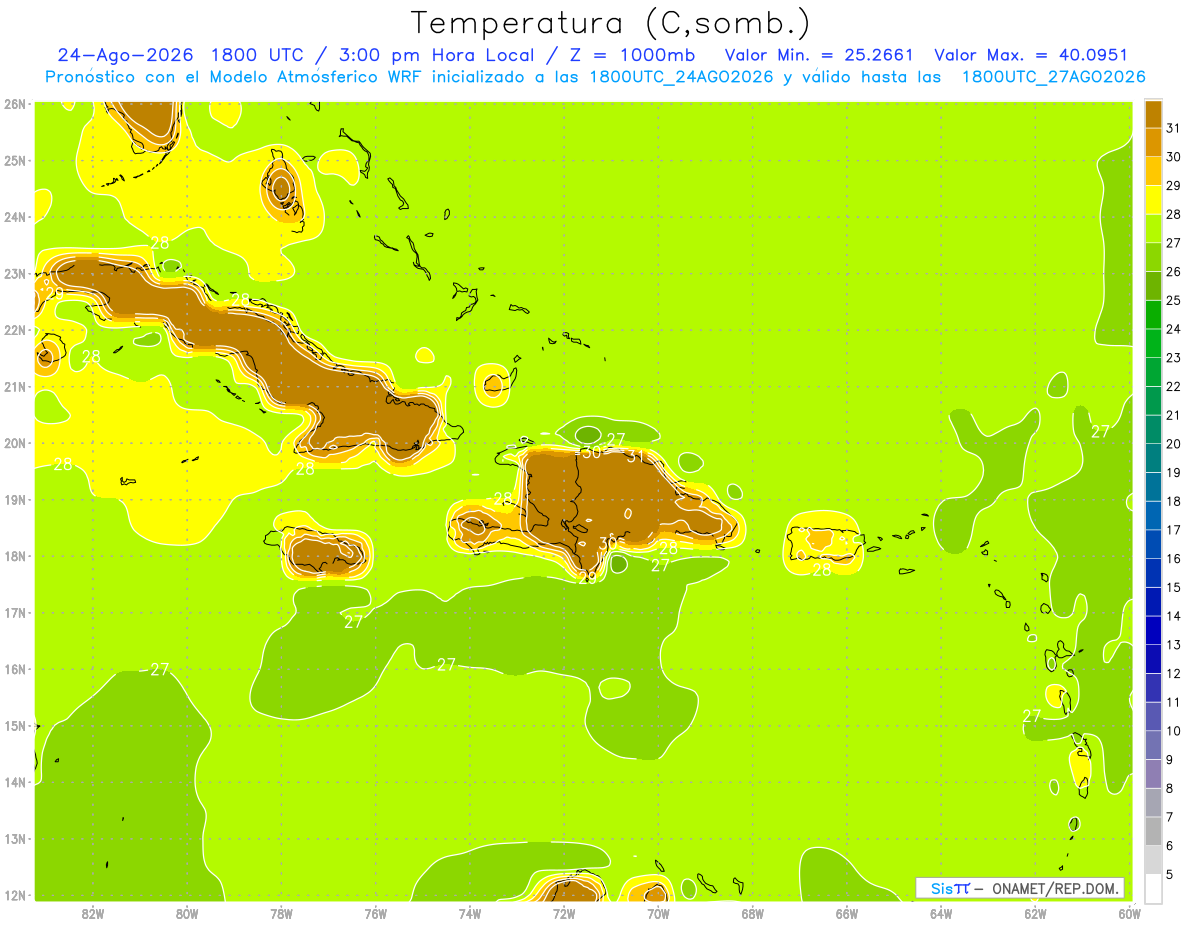
Task: Click "Pronóstico con el Modelo Atmósferico WRF" text
Action: (237, 77)
